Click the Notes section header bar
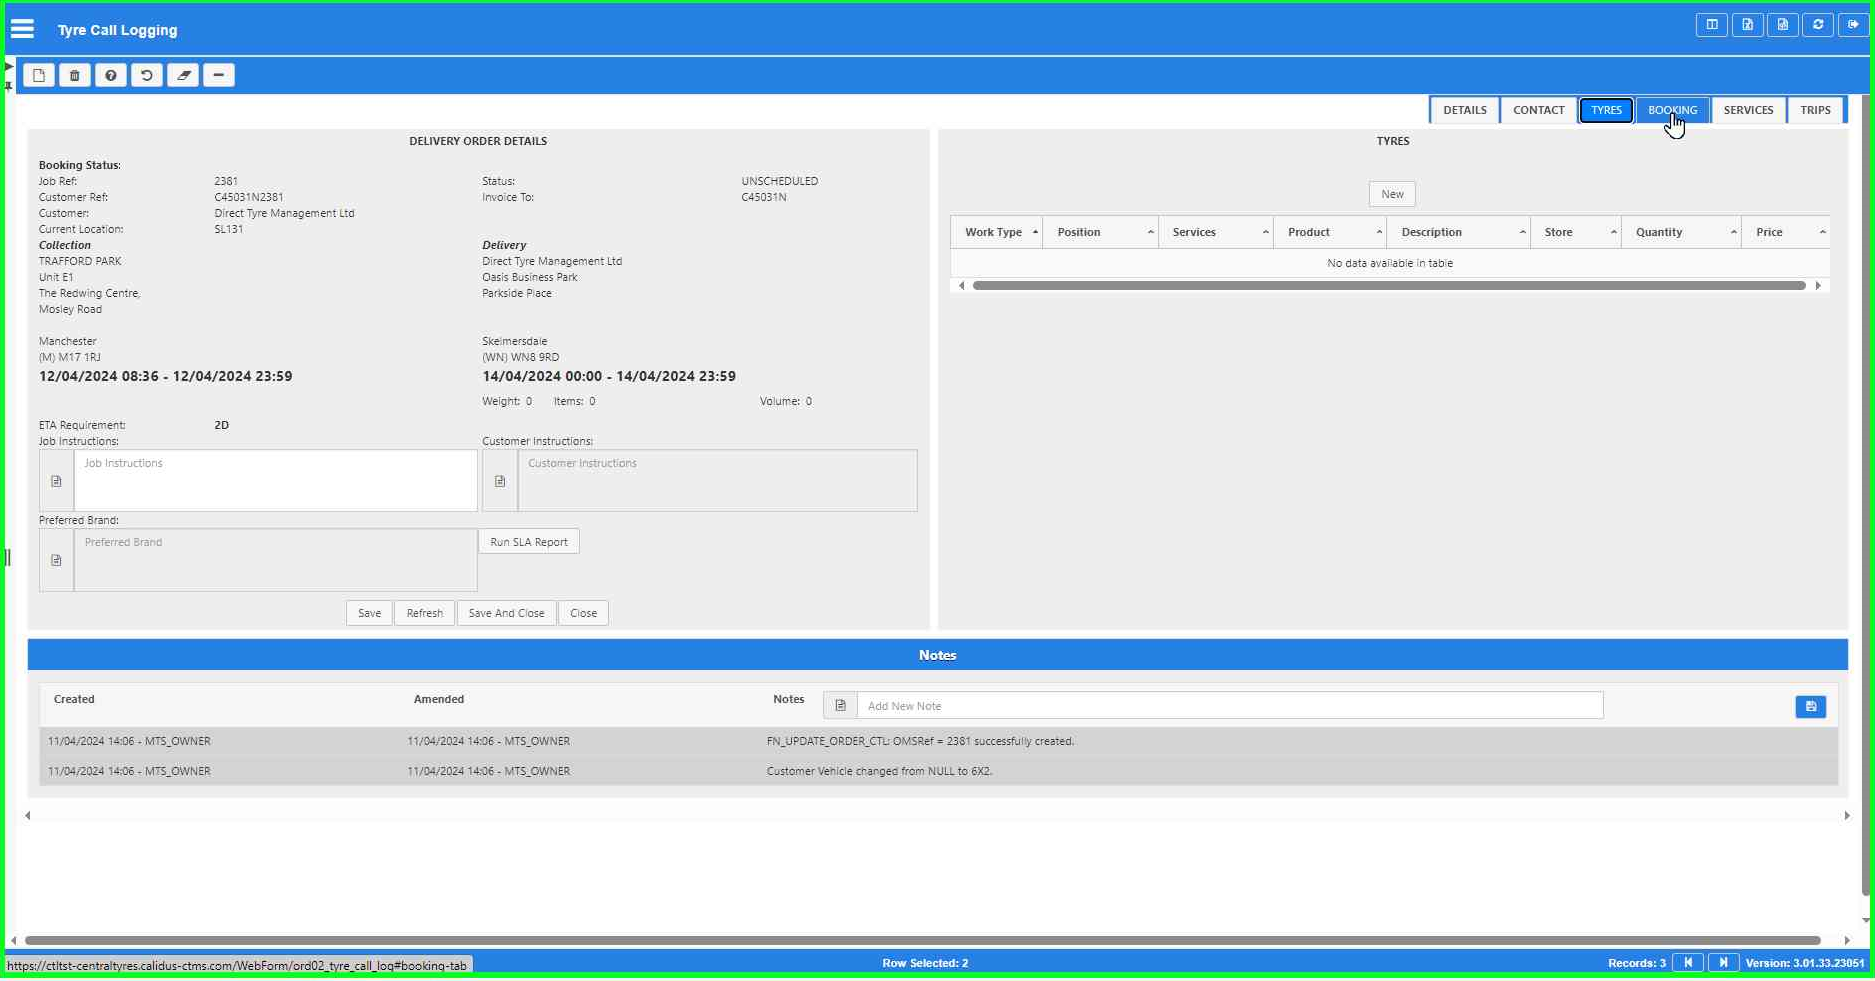This screenshot has height=981, width=1875. (938, 655)
